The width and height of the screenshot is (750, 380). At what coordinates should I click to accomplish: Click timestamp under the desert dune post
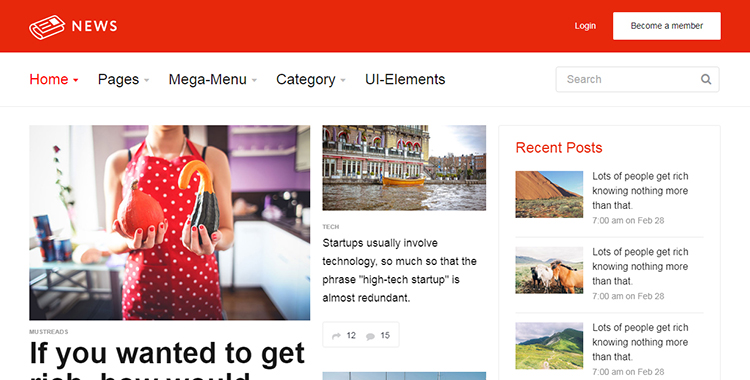coord(628,221)
